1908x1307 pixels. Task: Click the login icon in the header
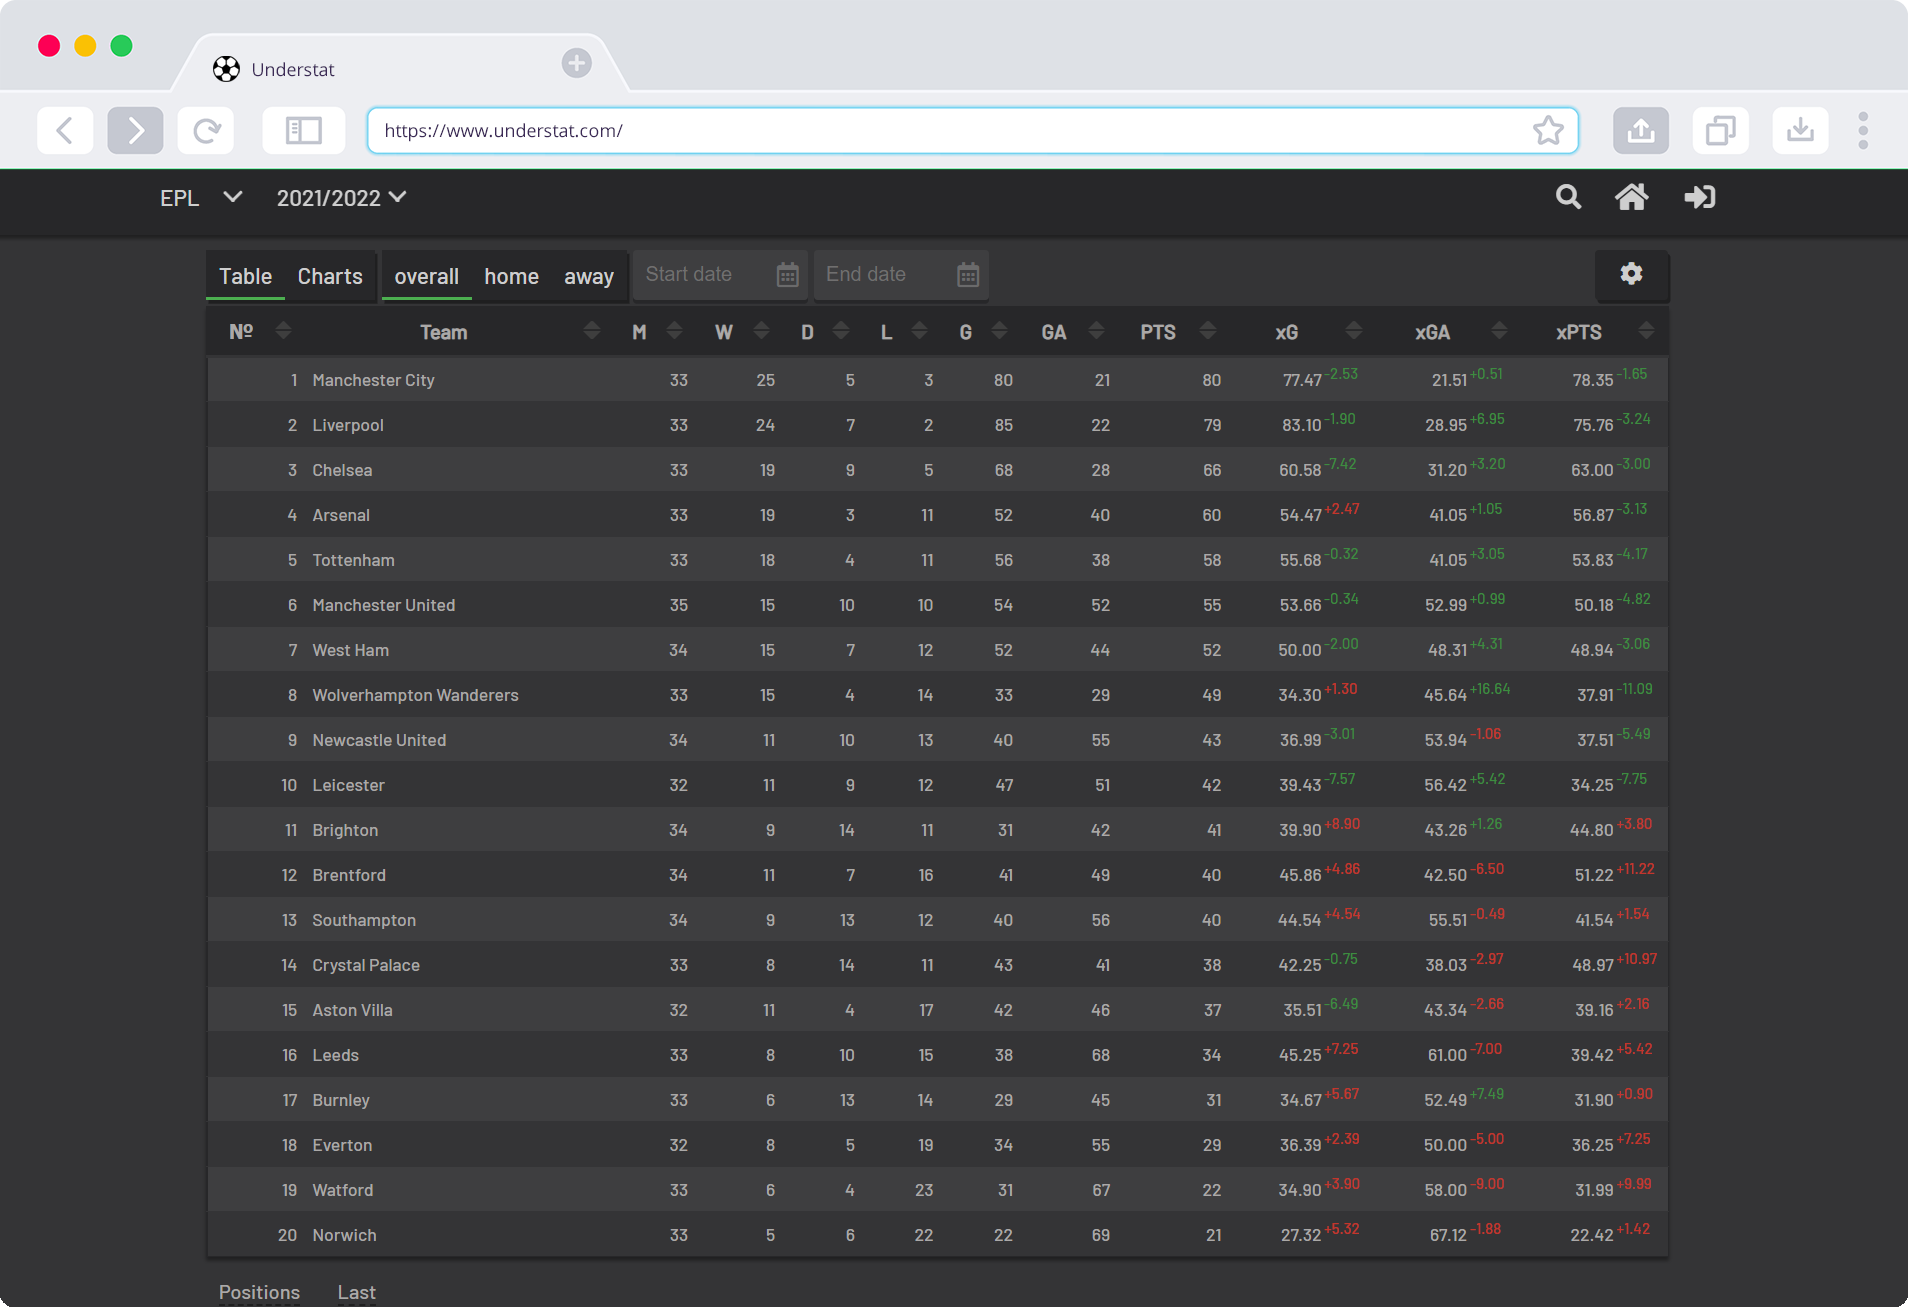(1699, 197)
